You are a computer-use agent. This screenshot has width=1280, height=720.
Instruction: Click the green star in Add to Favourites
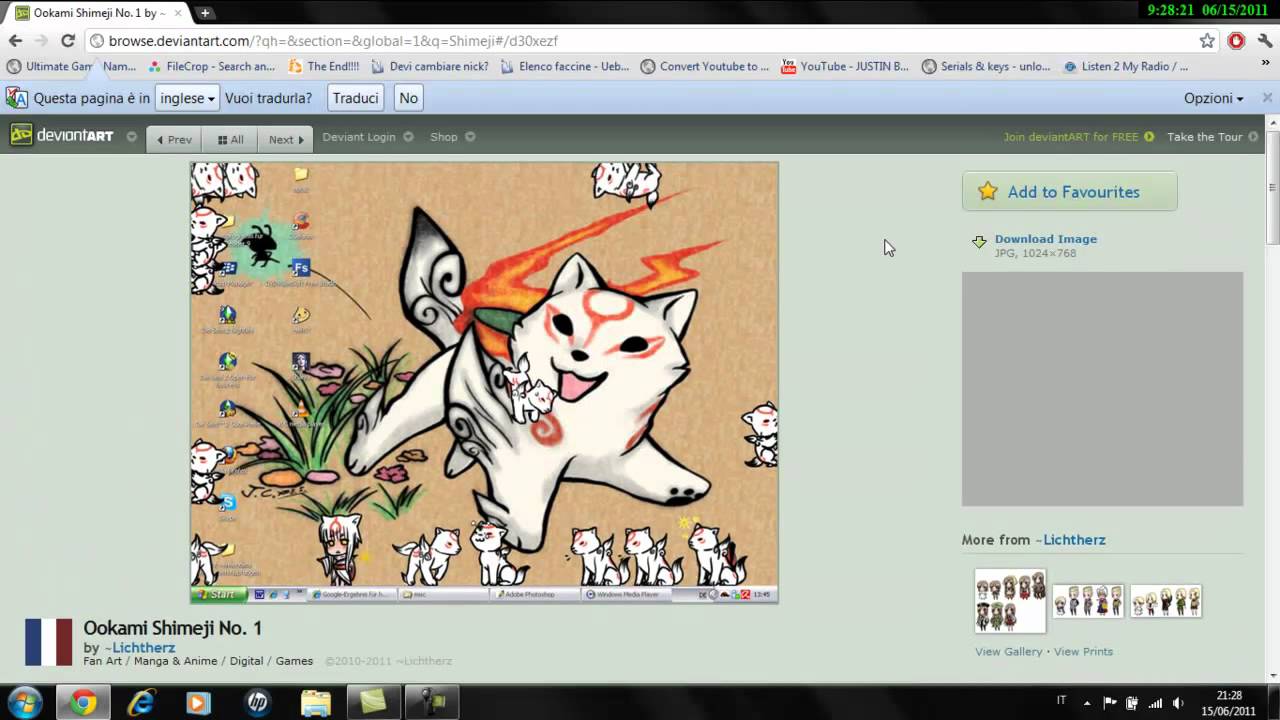[988, 191]
